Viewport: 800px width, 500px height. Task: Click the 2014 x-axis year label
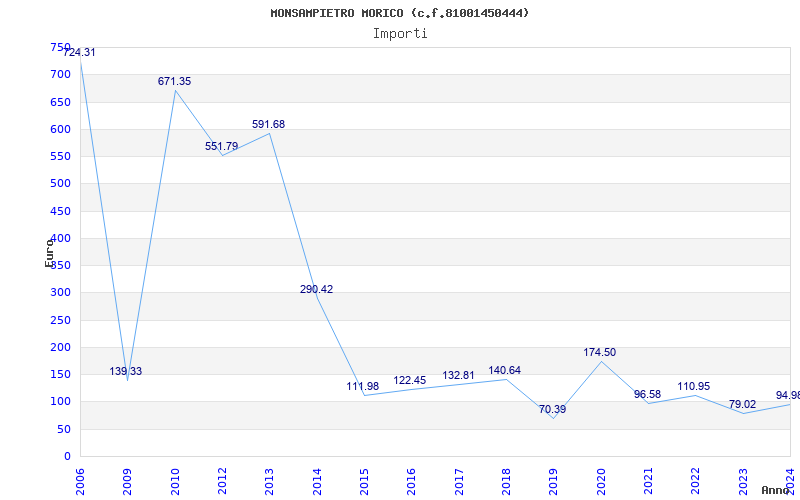point(317,482)
